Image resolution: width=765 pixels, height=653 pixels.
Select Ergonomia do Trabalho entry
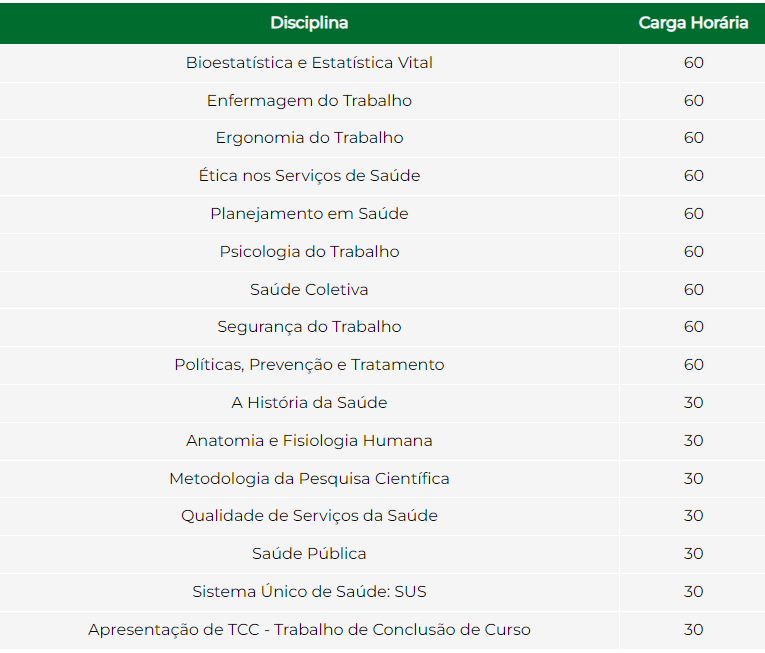click(309, 138)
